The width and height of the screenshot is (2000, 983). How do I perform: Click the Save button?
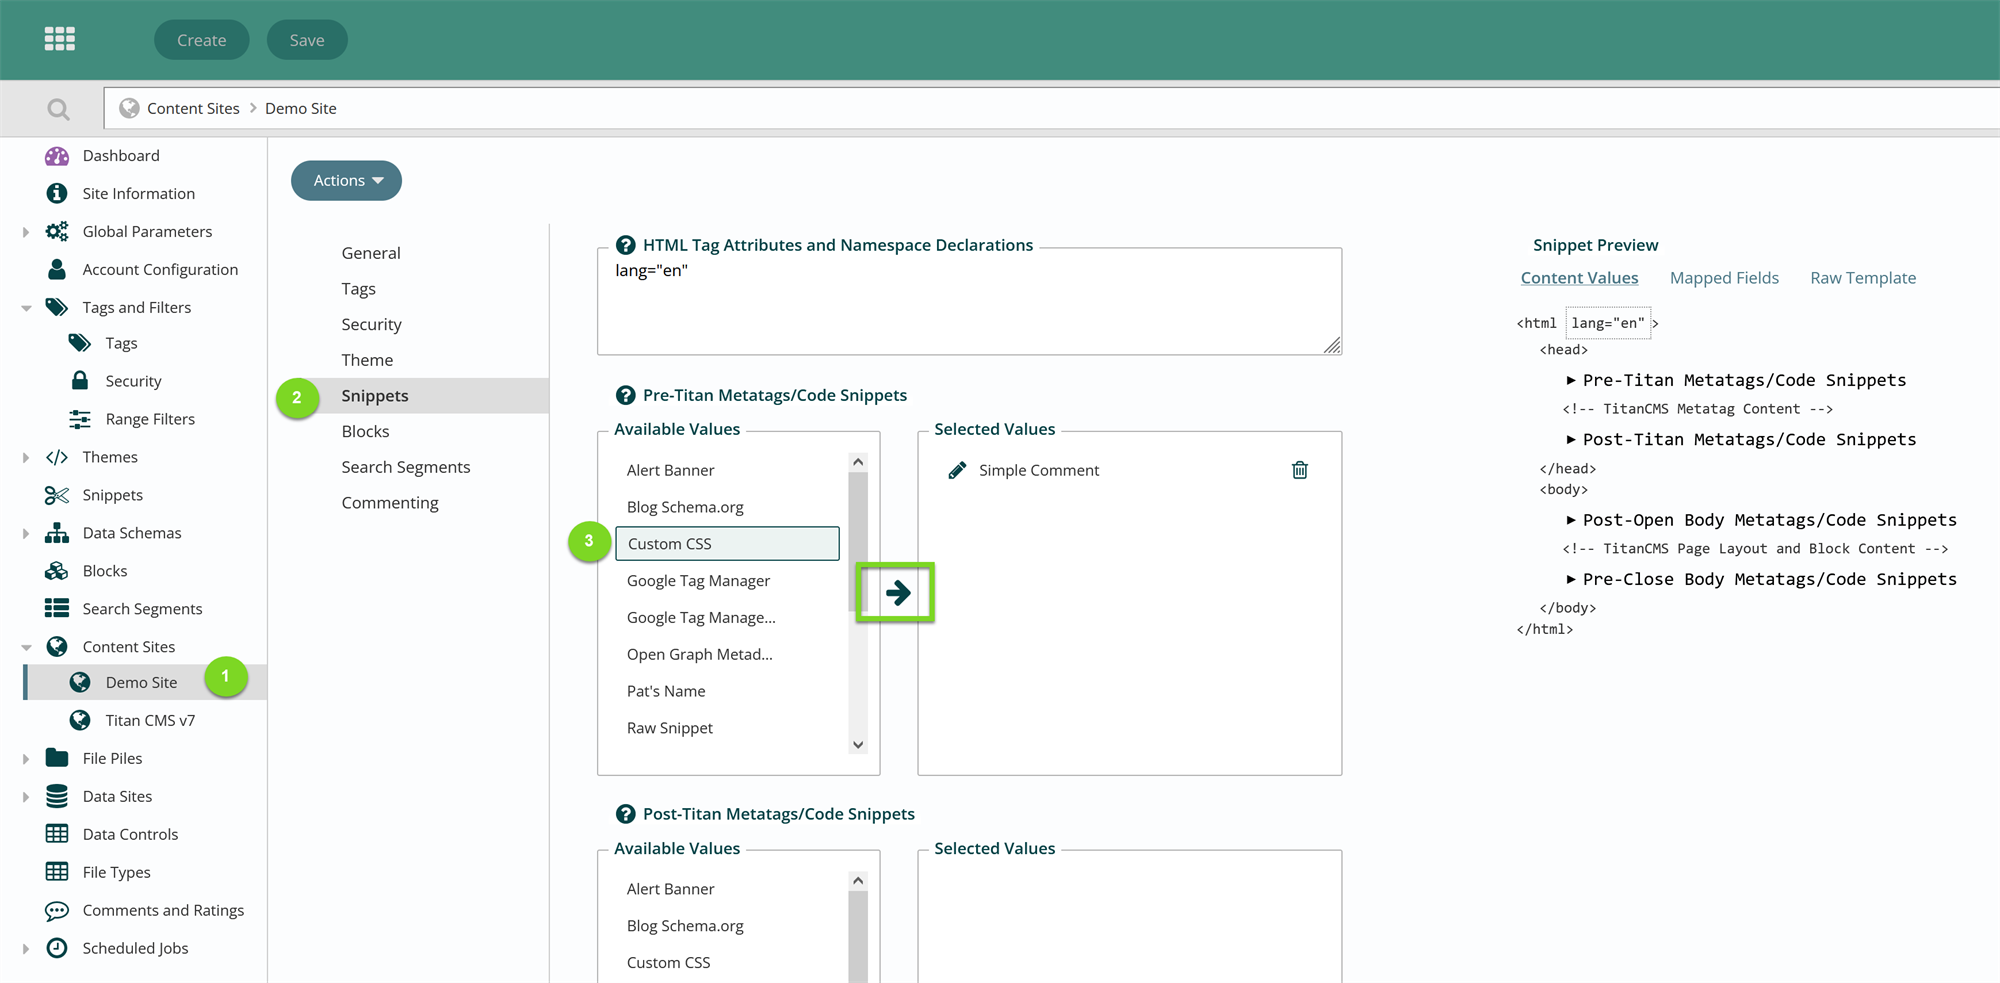coord(307,40)
